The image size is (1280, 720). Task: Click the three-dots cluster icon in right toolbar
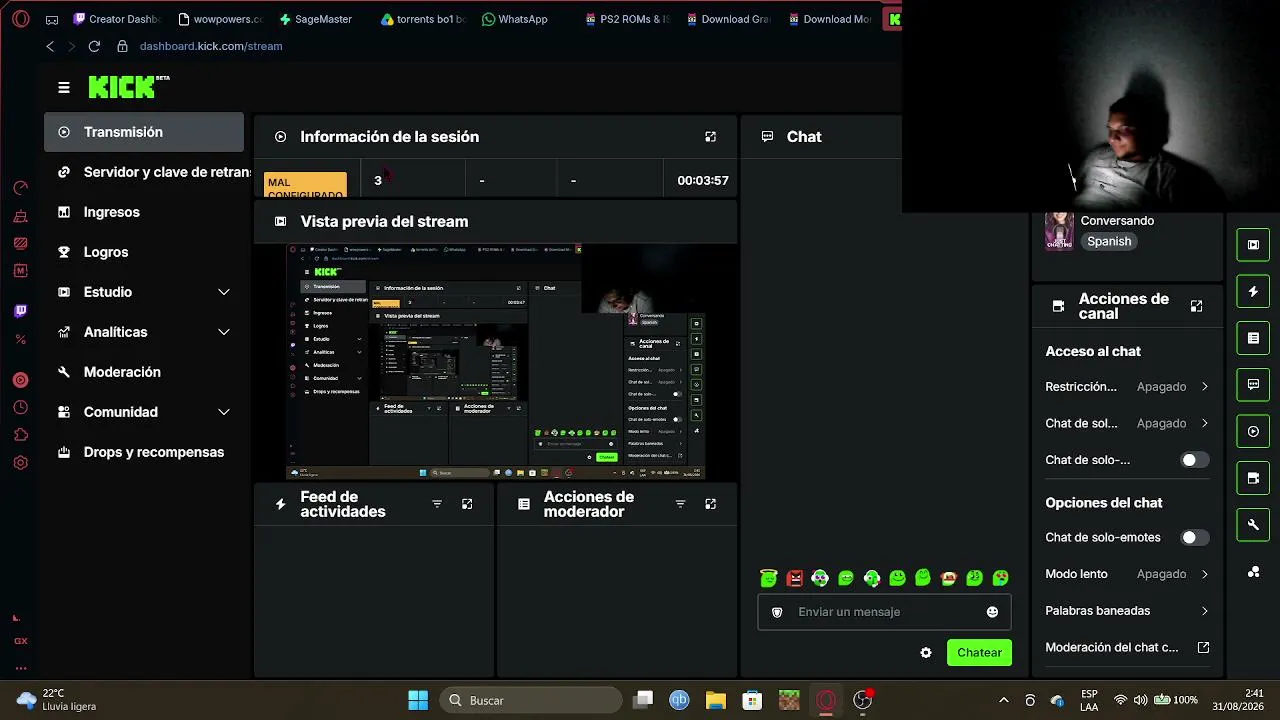click(1253, 572)
